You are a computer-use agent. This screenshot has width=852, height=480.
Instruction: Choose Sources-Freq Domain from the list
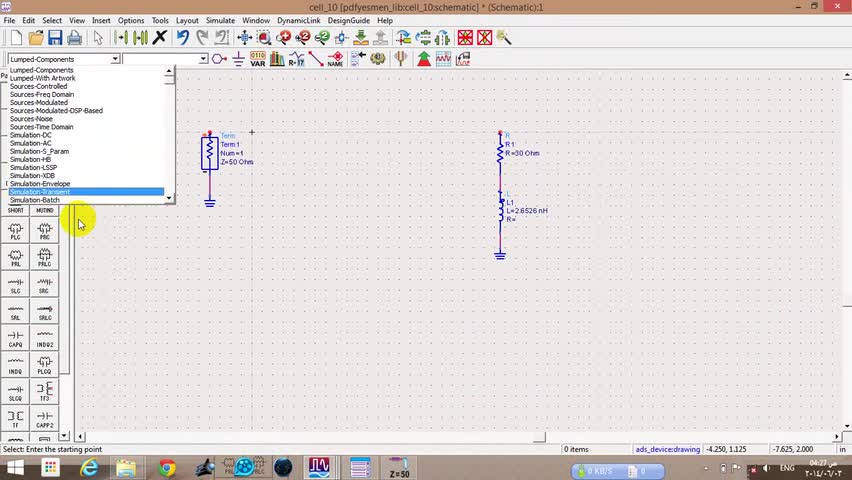[86, 94]
